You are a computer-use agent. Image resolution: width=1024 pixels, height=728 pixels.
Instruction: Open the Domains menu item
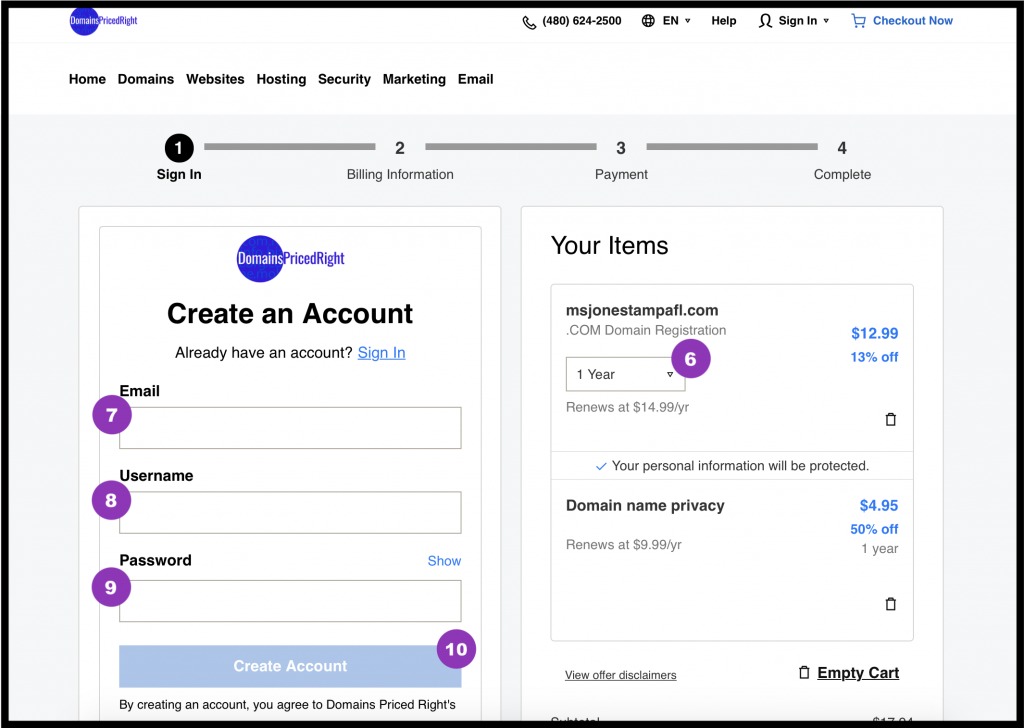pos(146,79)
